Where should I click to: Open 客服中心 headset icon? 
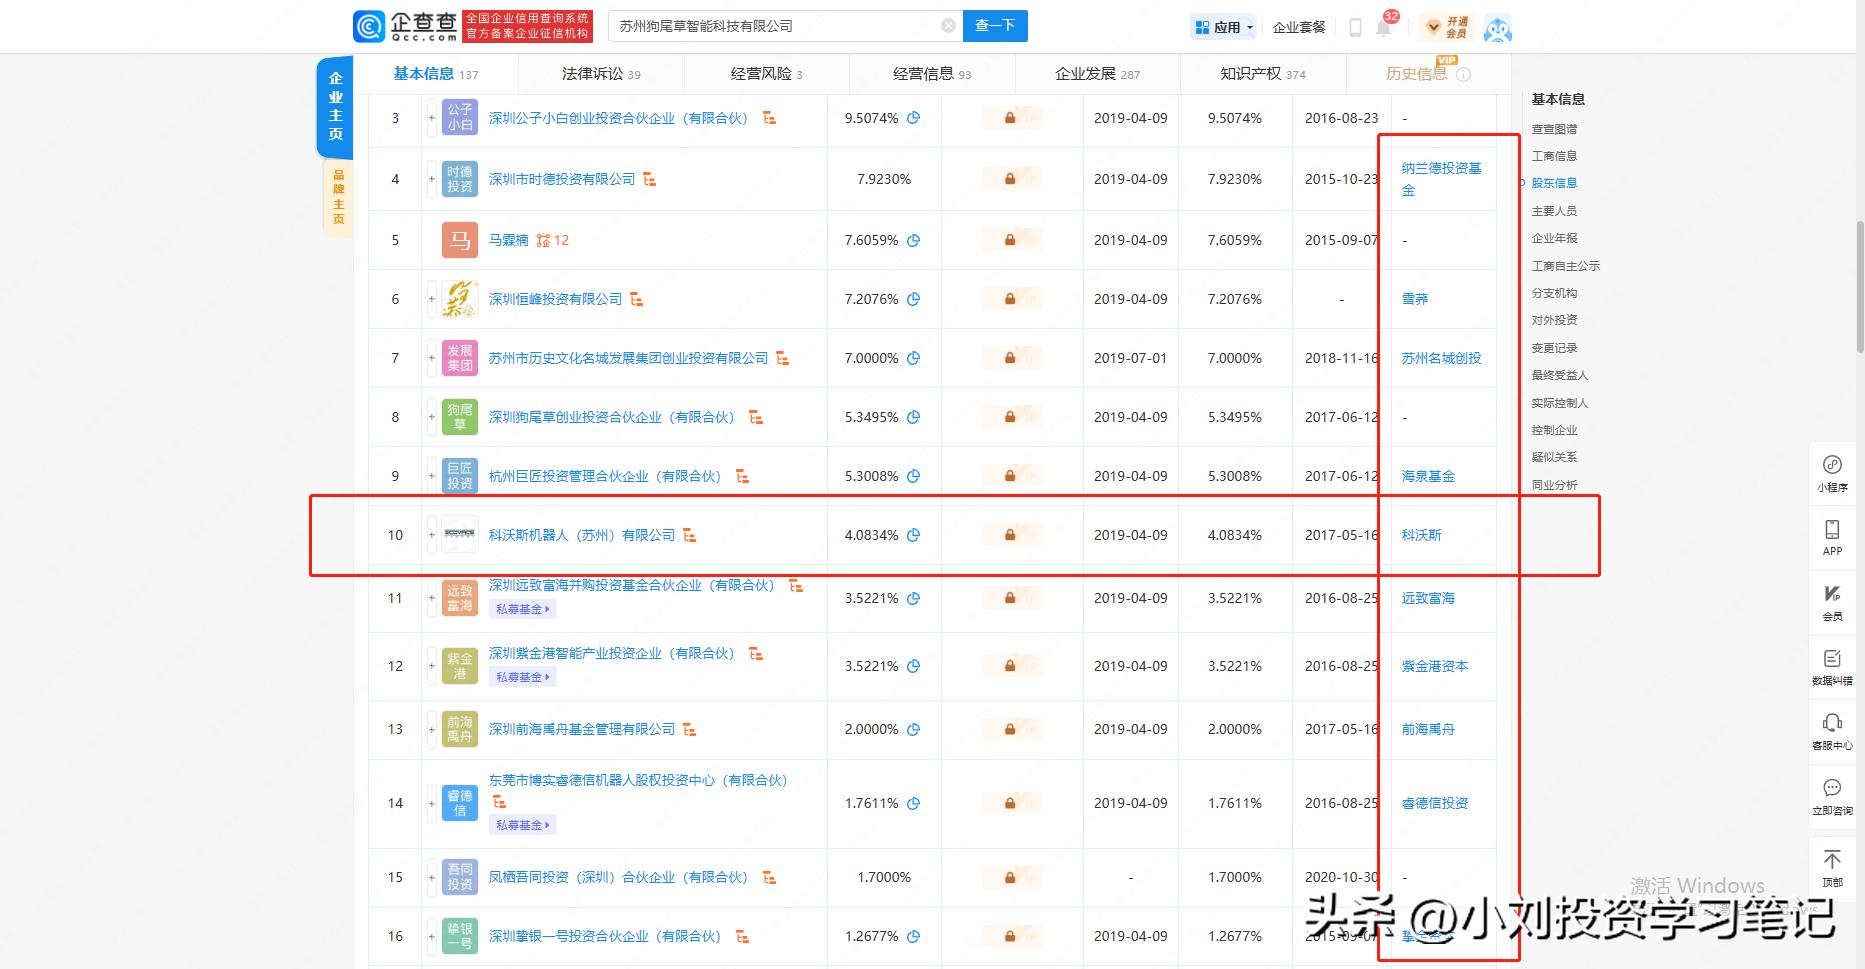[x=1832, y=732]
